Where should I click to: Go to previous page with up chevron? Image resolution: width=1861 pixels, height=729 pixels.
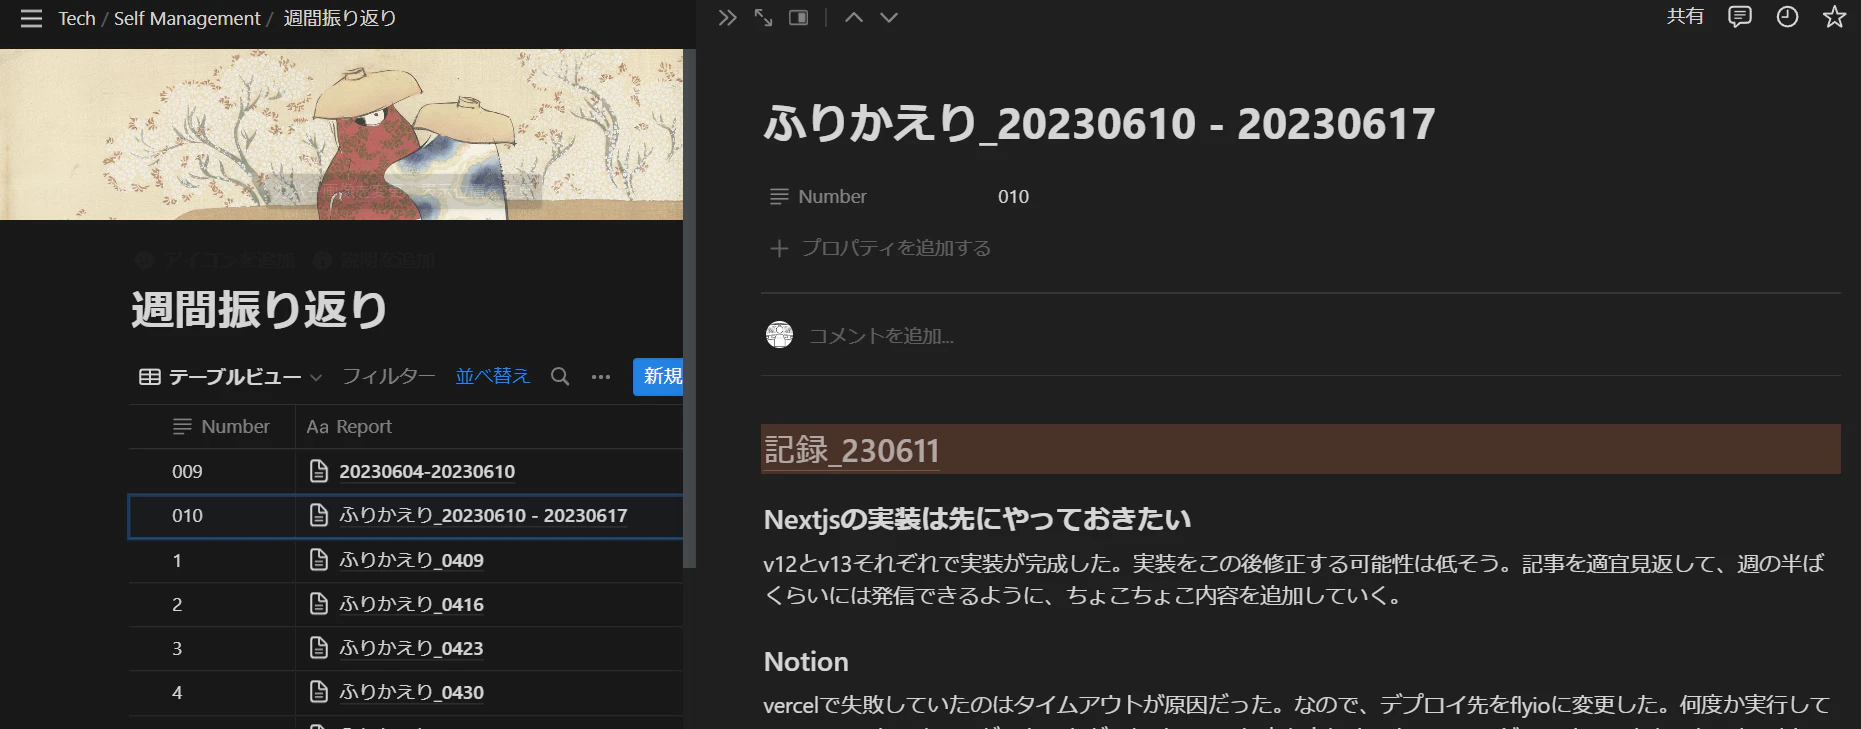pyautogui.click(x=854, y=18)
